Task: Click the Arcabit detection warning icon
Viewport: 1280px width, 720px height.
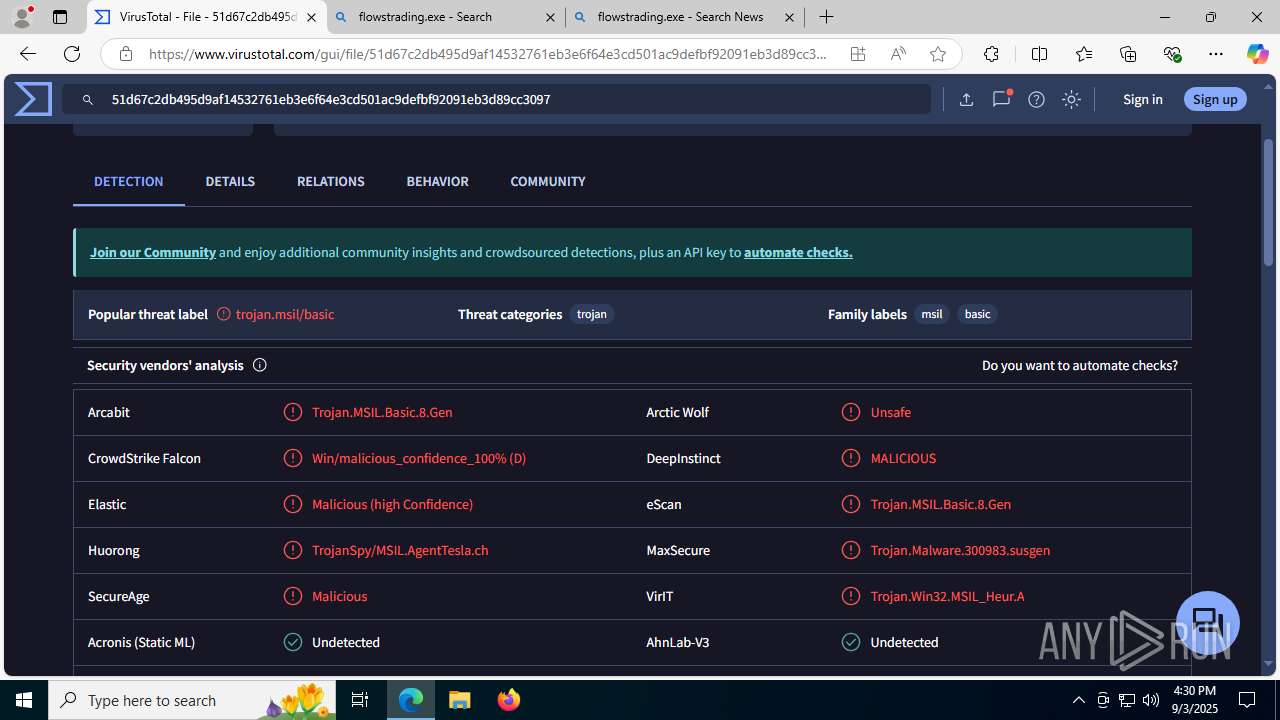Action: click(293, 412)
